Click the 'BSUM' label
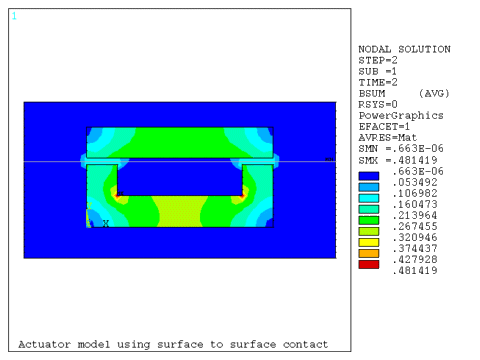This screenshot has width=480, height=360. coord(372,93)
